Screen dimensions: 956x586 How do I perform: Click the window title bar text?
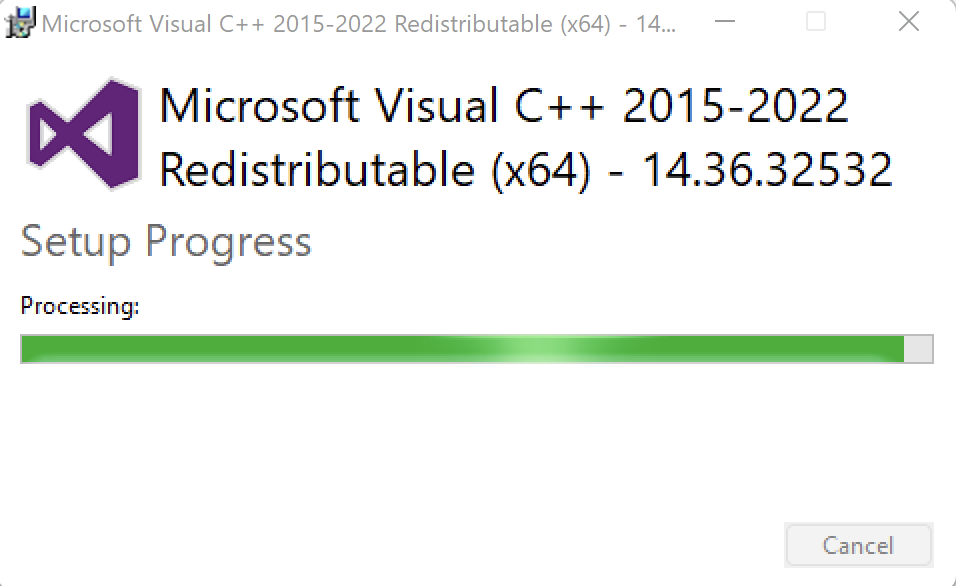[x=358, y=24]
